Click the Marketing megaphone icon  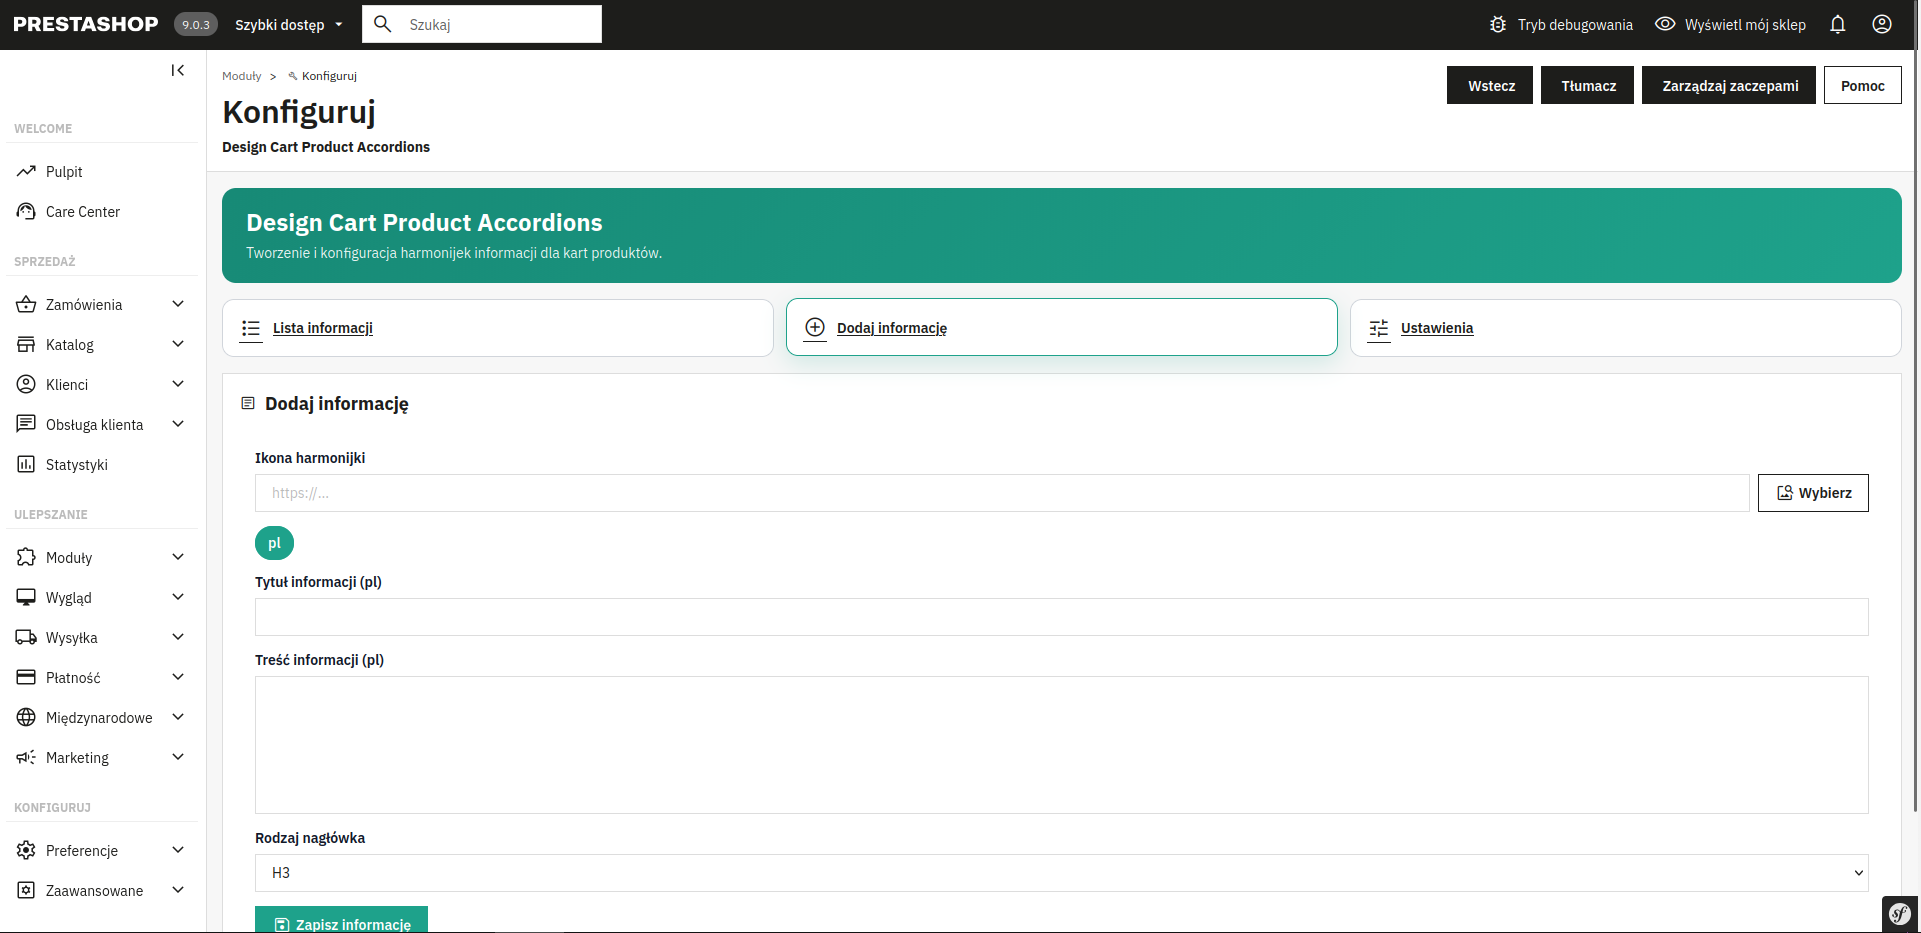(x=26, y=758)
